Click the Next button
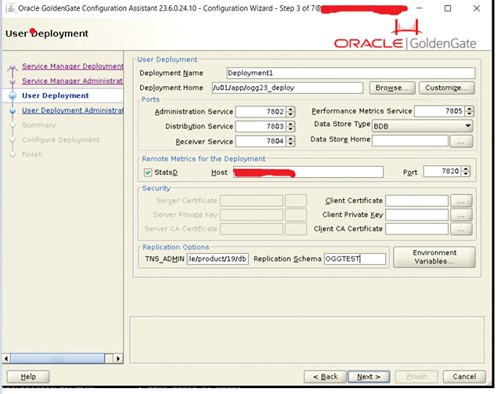Image resolution: width=499 pixels, height=394 pixels. [x=369, y=377]
